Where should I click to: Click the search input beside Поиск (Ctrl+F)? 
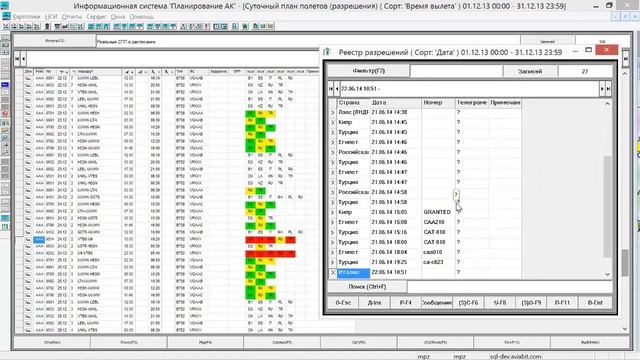click(509, 287)
